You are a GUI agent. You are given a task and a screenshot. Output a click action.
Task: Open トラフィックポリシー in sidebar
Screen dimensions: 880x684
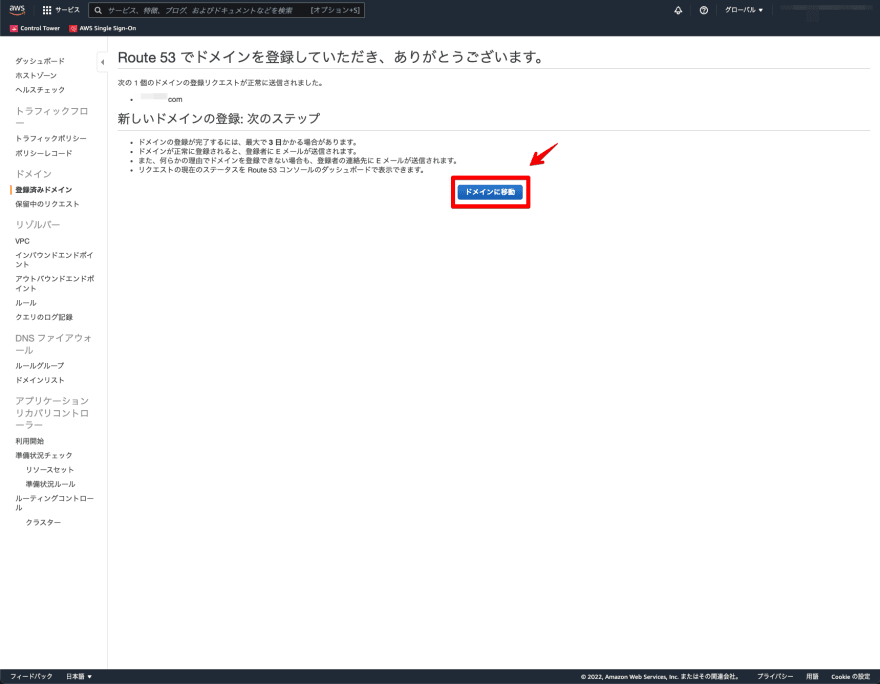coord(51,138)
